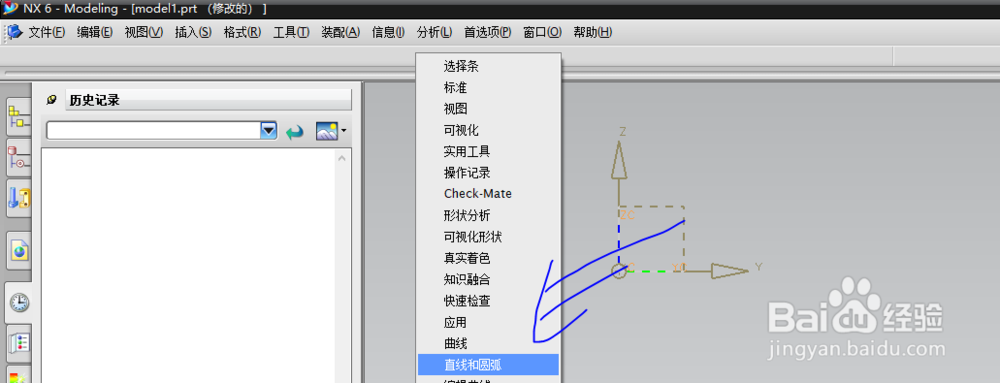Image resolution: width=1000 pixels, height=383 pixels.
Task: Choose 应用 in the toolbar list
Action: tap(488, 322)
